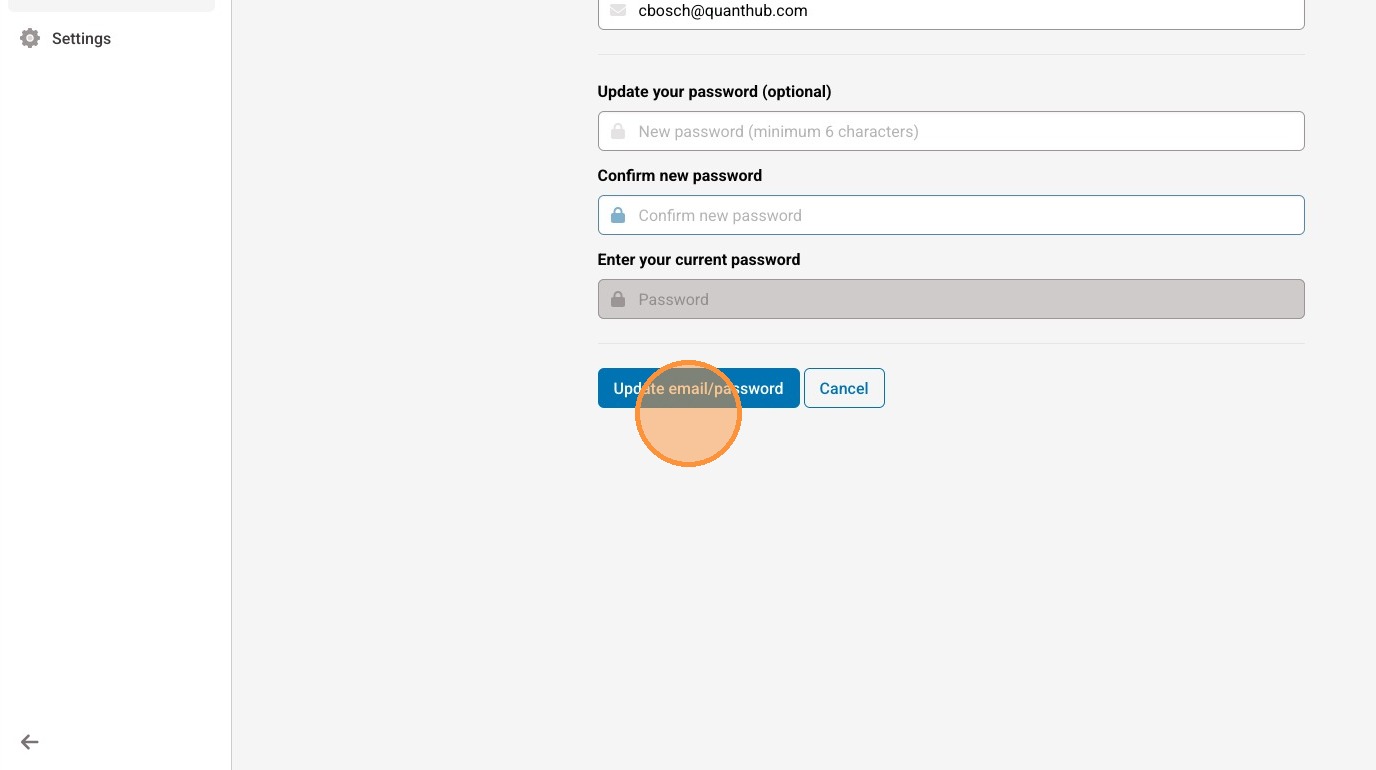Screen dimensions: 1376x770
Task: Click the lock icon in Confirm new password field
Action: pyautogui.click(x=618, y=215)
